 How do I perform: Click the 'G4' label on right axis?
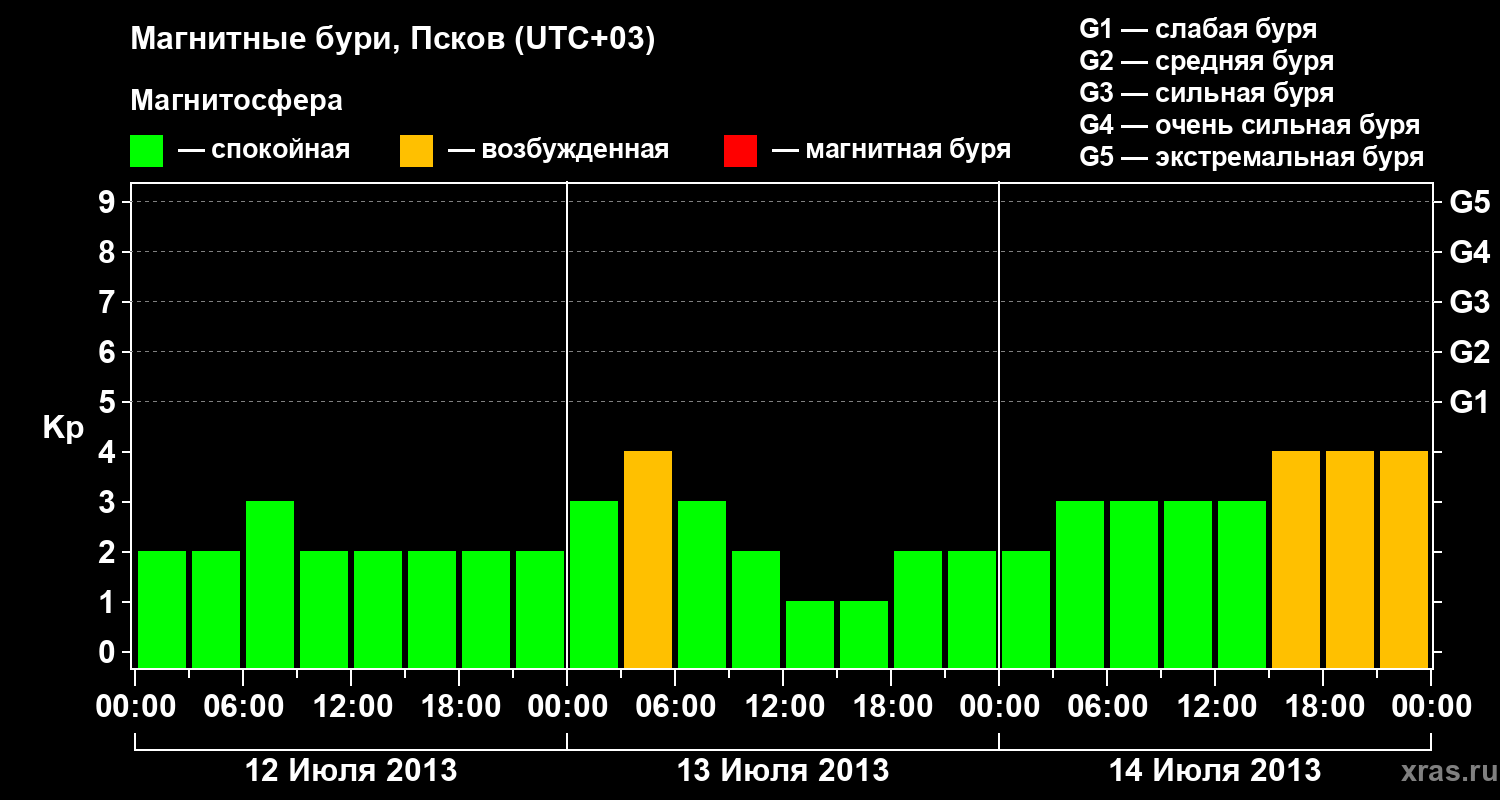pos(1469,252)
